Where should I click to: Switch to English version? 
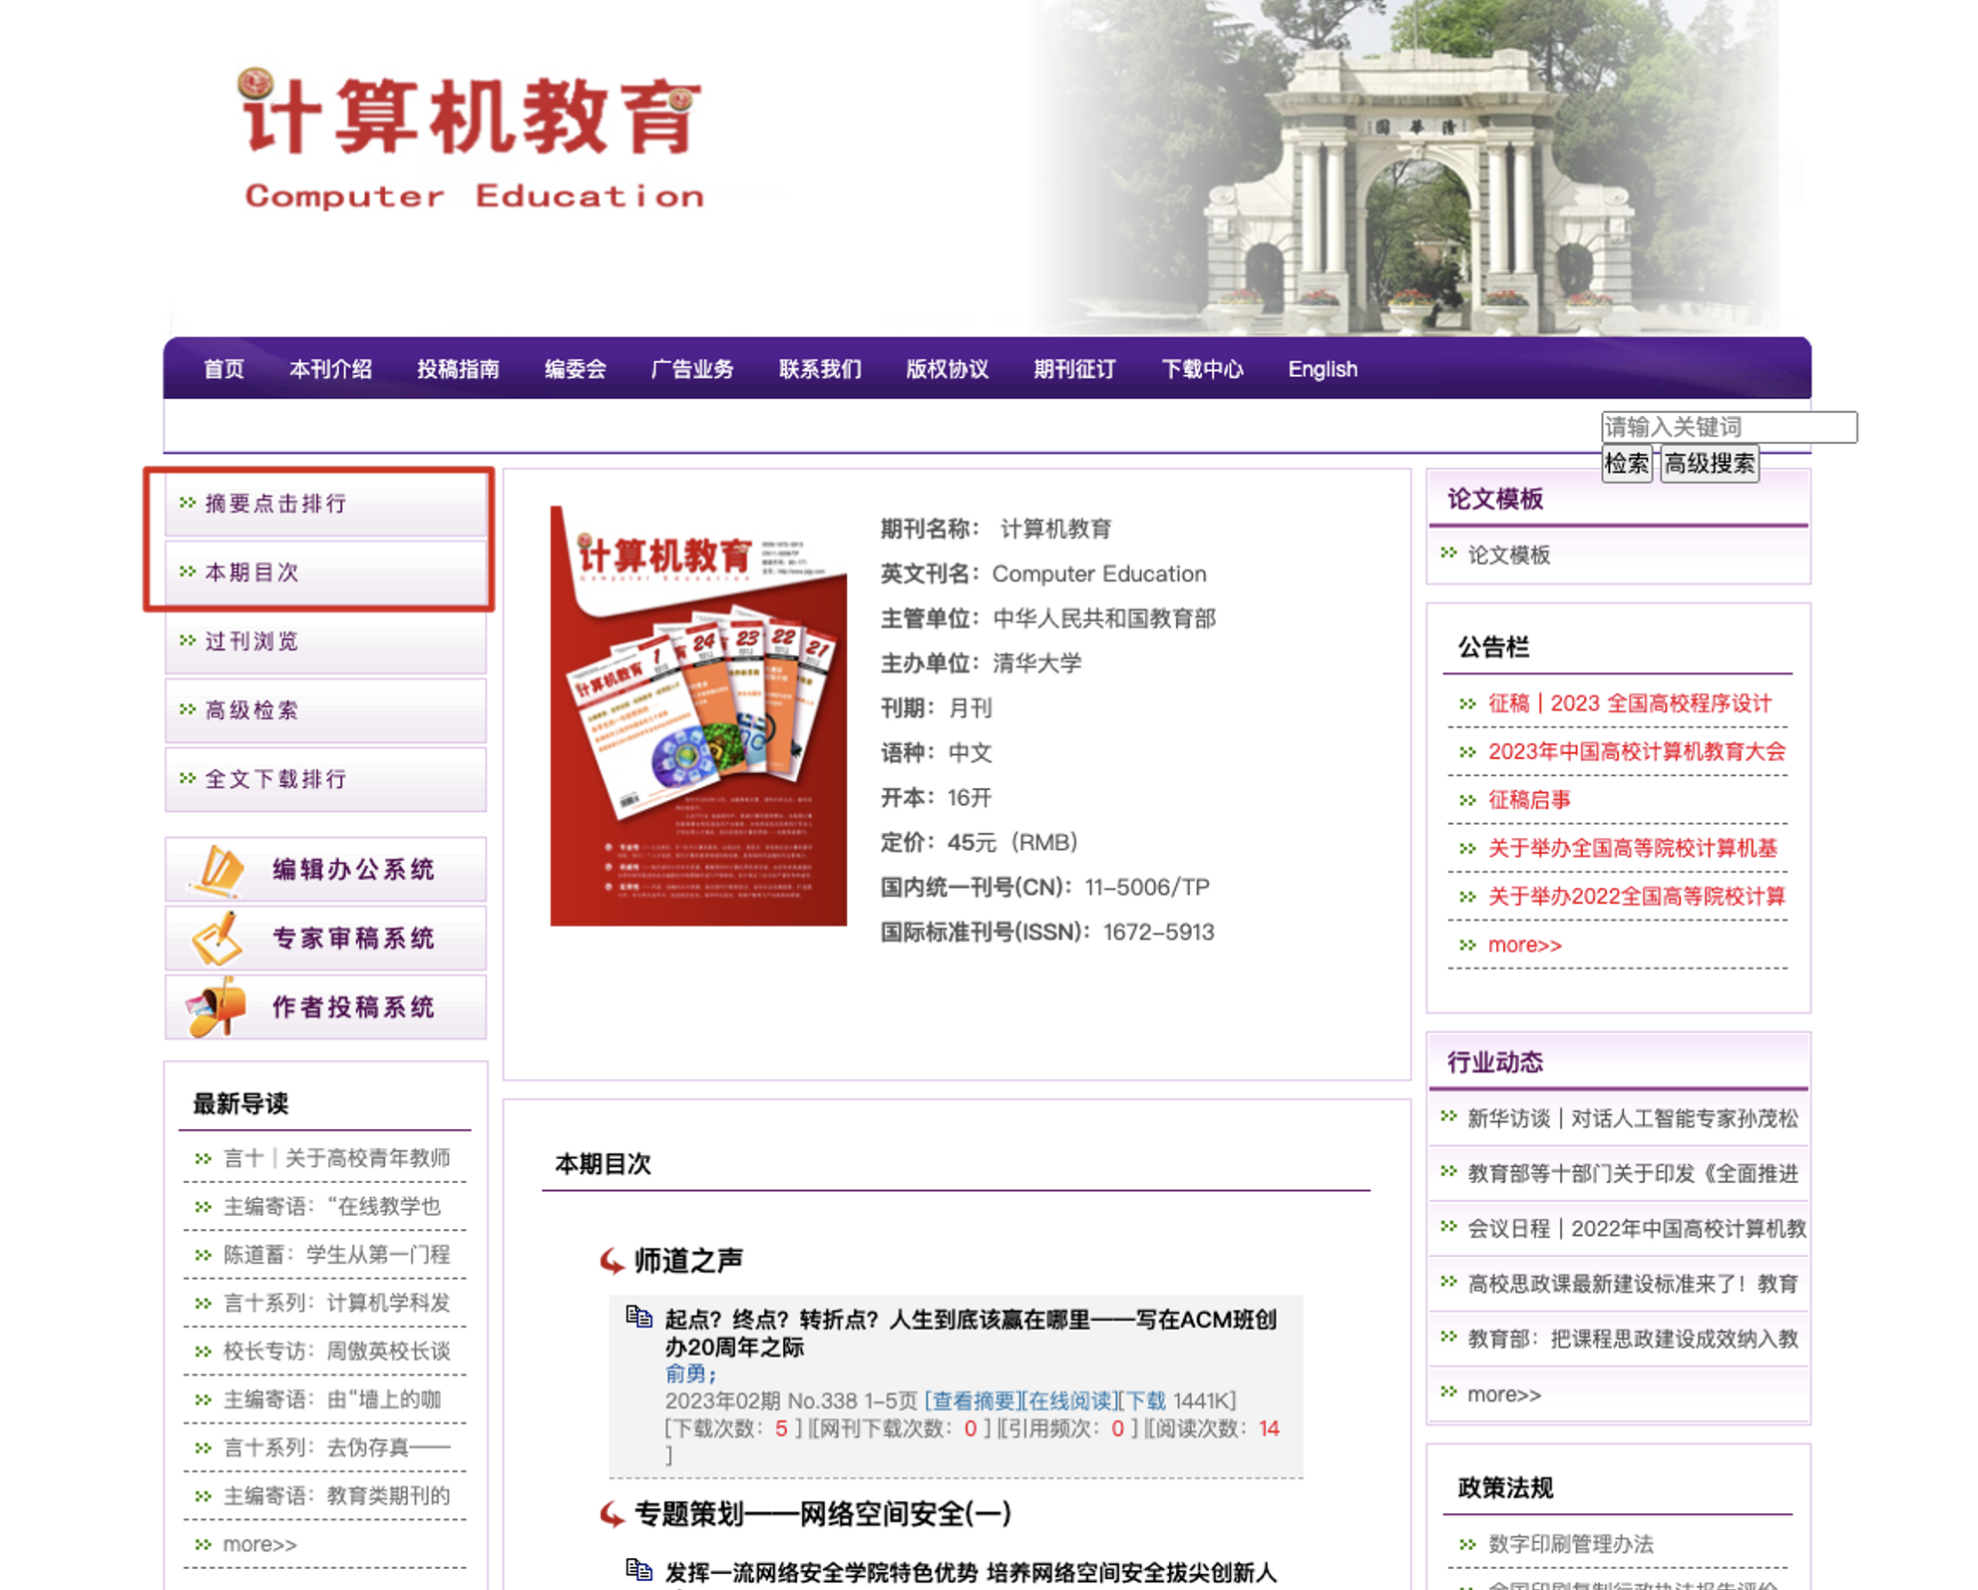(x=1322, y=369)
